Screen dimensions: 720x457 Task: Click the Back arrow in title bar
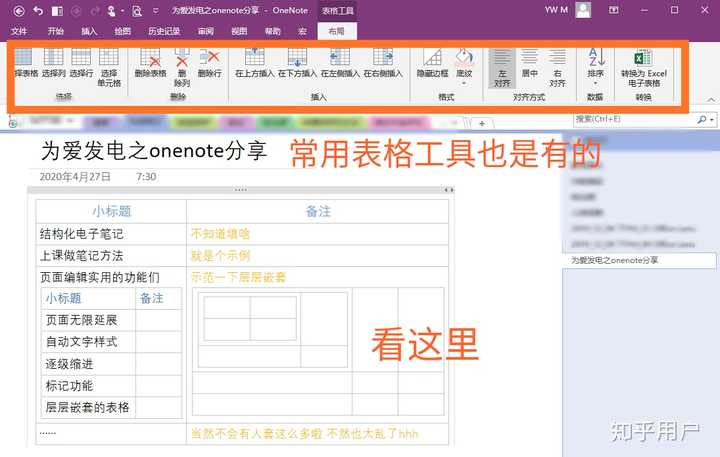[x=19, y=10]
